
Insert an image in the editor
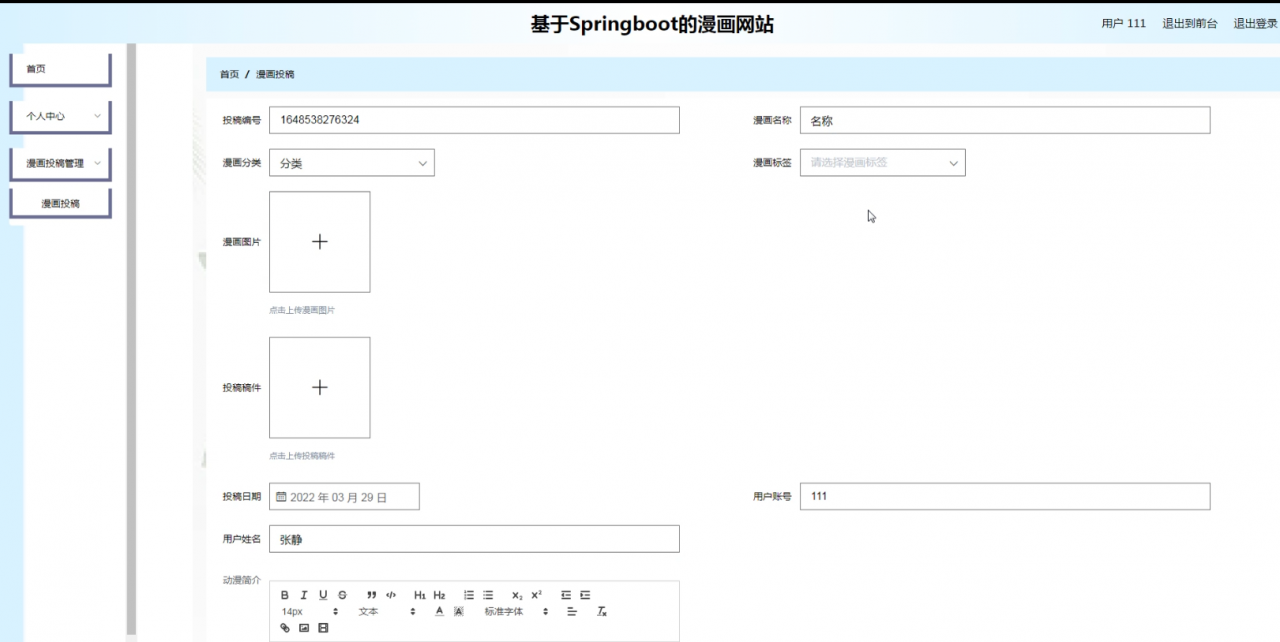point(304,628)
